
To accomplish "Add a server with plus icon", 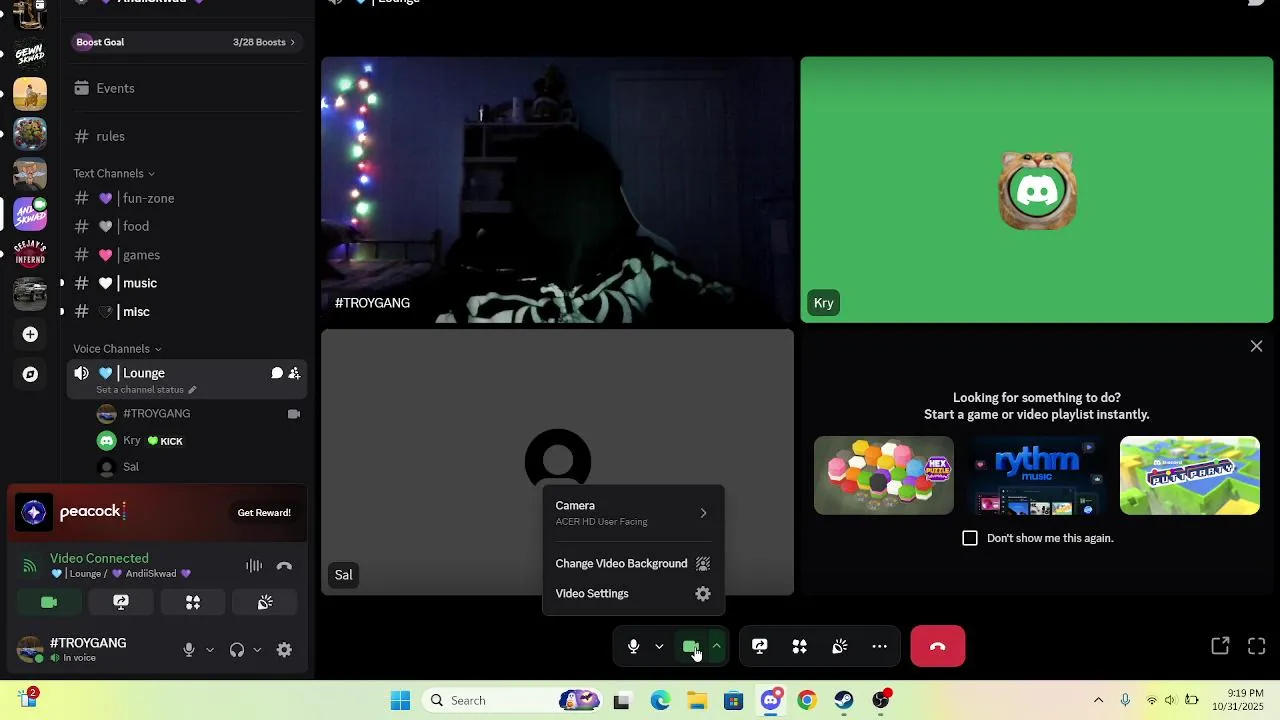I will [x=30, y=334].
